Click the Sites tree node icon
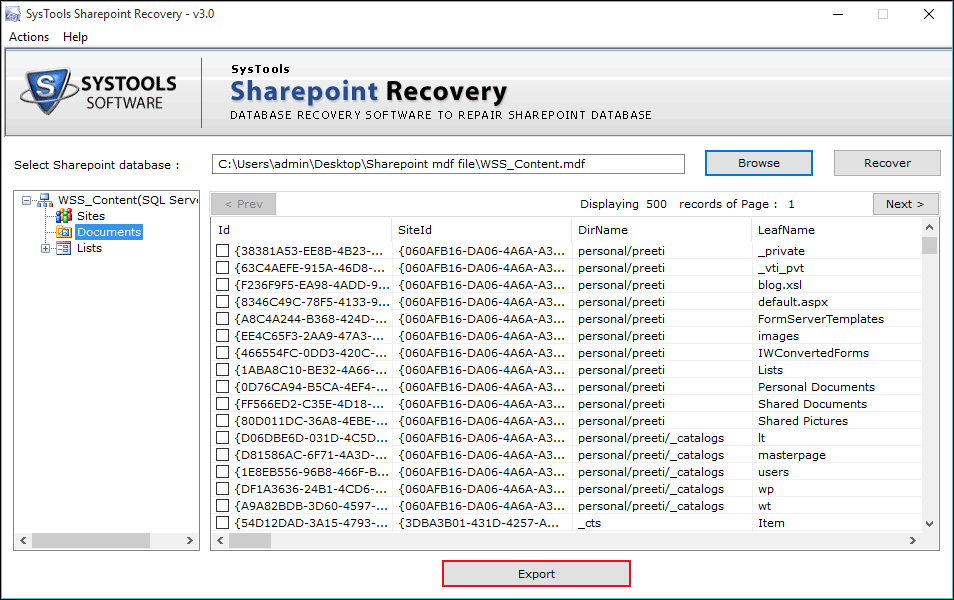Screen dimensions: 954x600 [64, 216]
